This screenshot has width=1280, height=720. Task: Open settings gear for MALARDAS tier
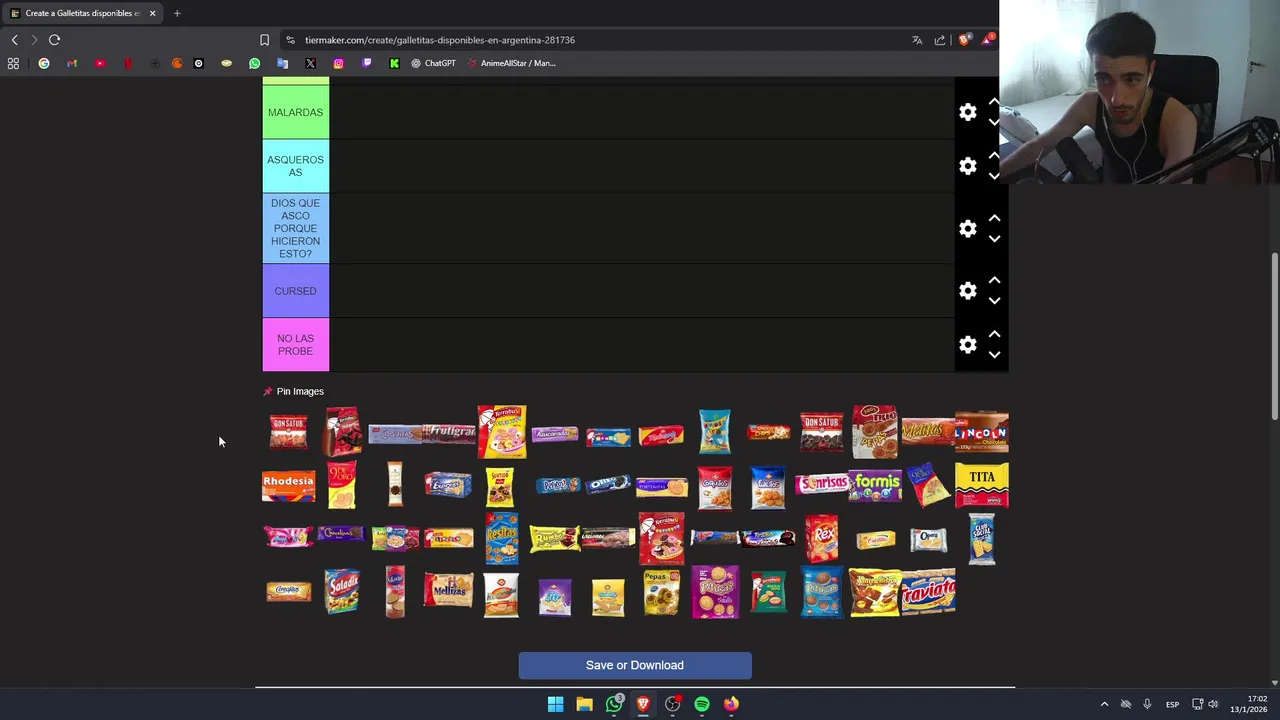pyautogui.click(x=967, y=112)
